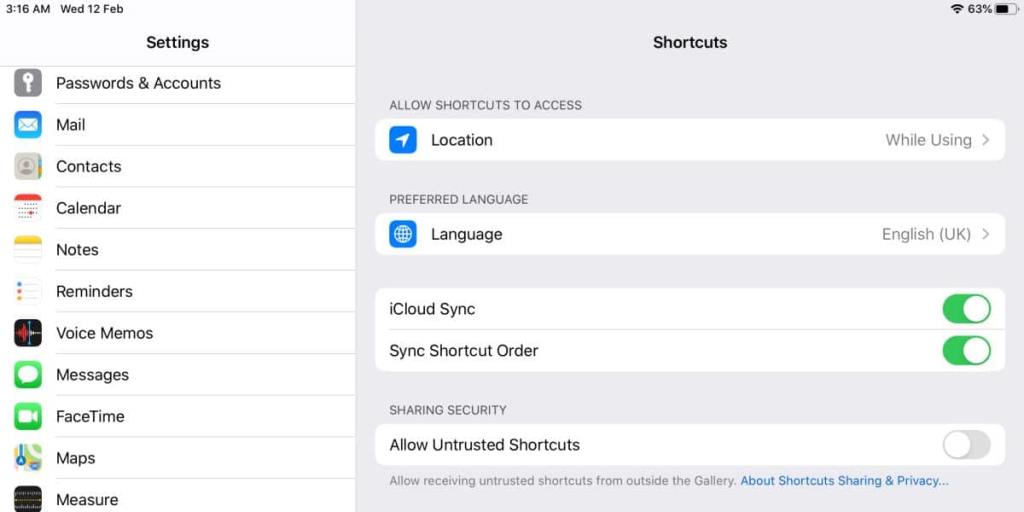Disable the iCloud Sync switch
1024x512 pixels.
click(x=966, y=309)
